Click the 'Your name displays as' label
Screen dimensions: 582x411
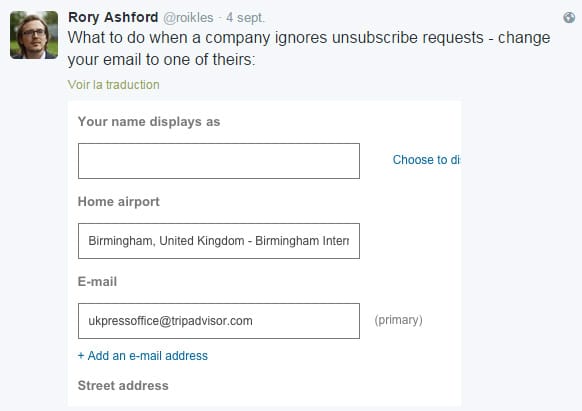tap(149, 122)
